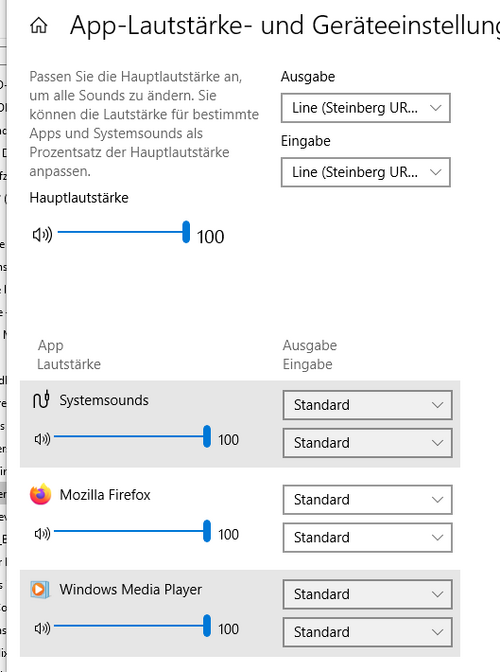Open Windows Media Player input dropdown
Image resolution: width=500 pixels, height=672 pixels.
click(367, 632)
